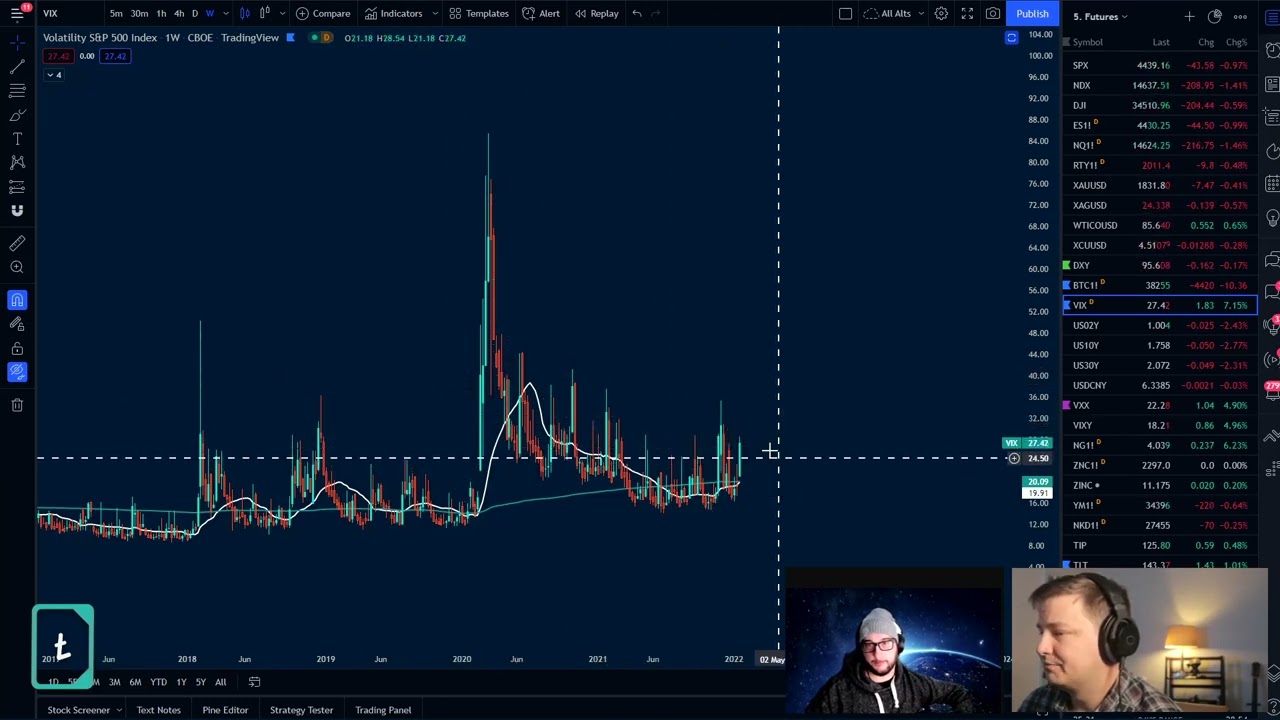Select VXX row in the watchlist
This screenshot has height=720, width=1280.
(x=1160, y=405)
